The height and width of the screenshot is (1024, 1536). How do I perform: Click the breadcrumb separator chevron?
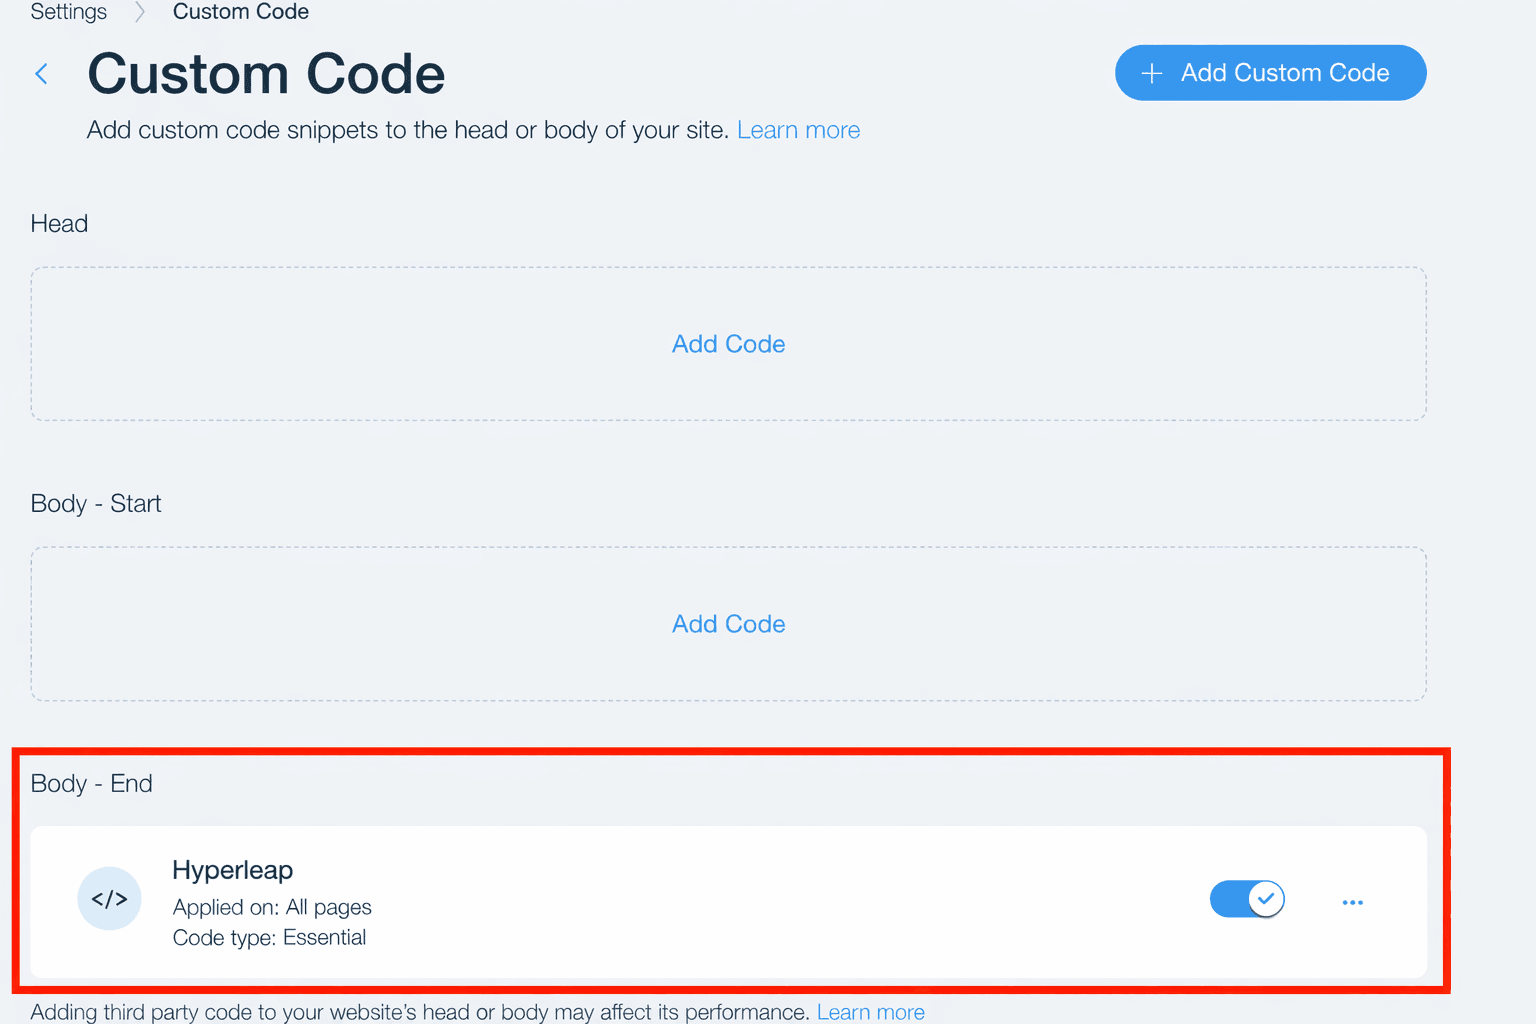click(140, 12)
